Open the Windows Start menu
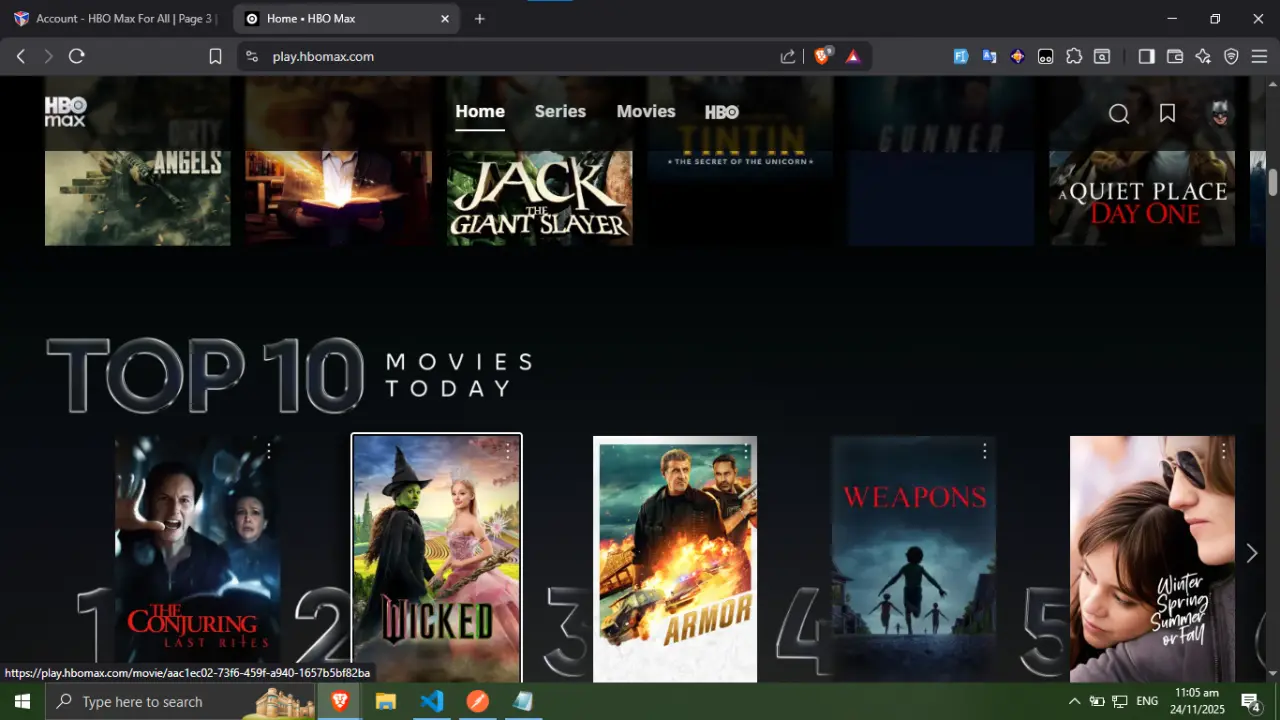Image resolution: width=1280 pixels, height=720 pixels. (22, 701)
